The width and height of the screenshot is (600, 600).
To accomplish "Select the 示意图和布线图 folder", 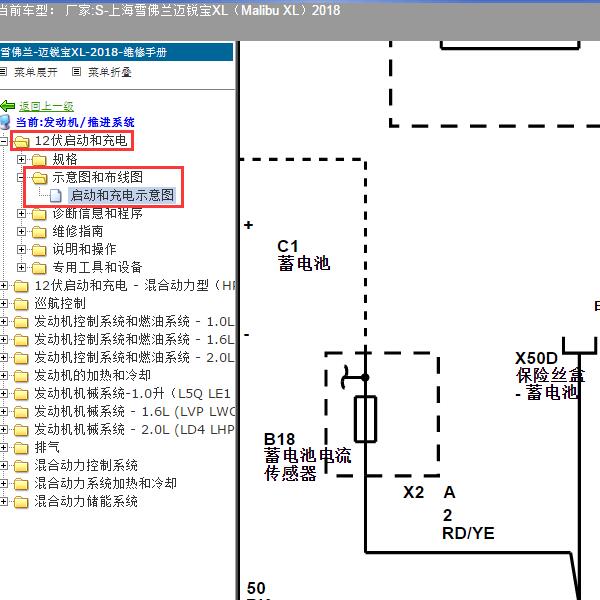I will [x=98, y=177].
